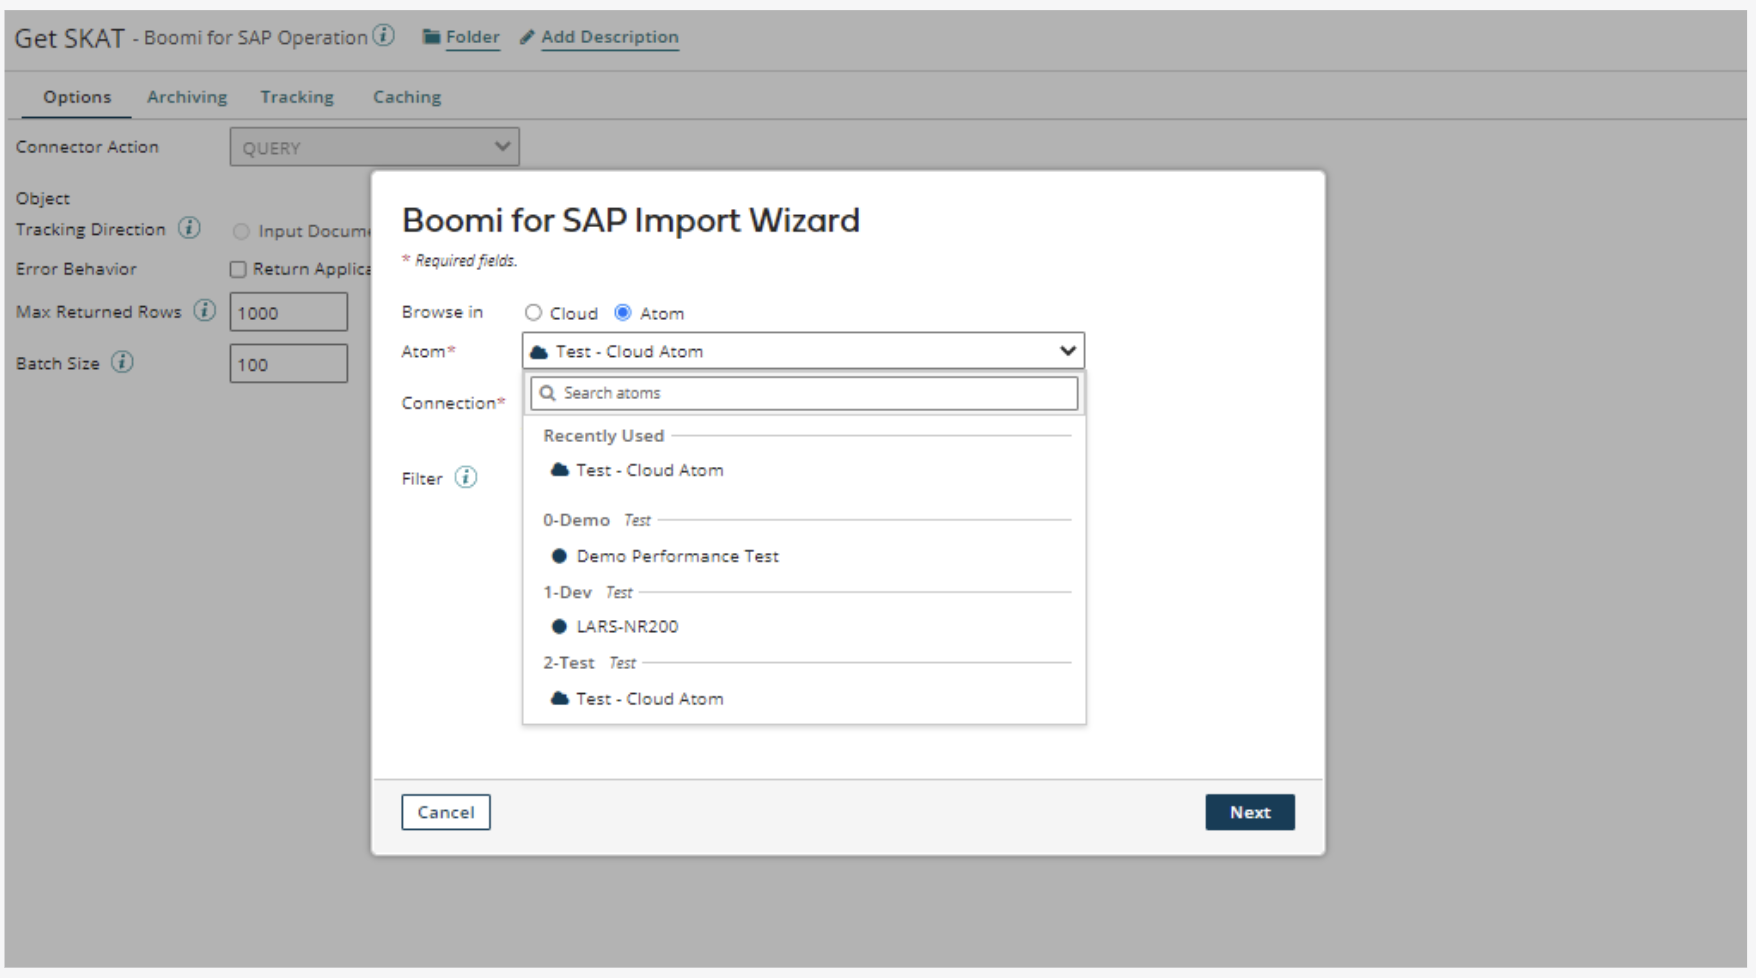1756x978 pixels.
Task: Open the Caching tab
Action: pyautogui.click(x=407, y=97)
